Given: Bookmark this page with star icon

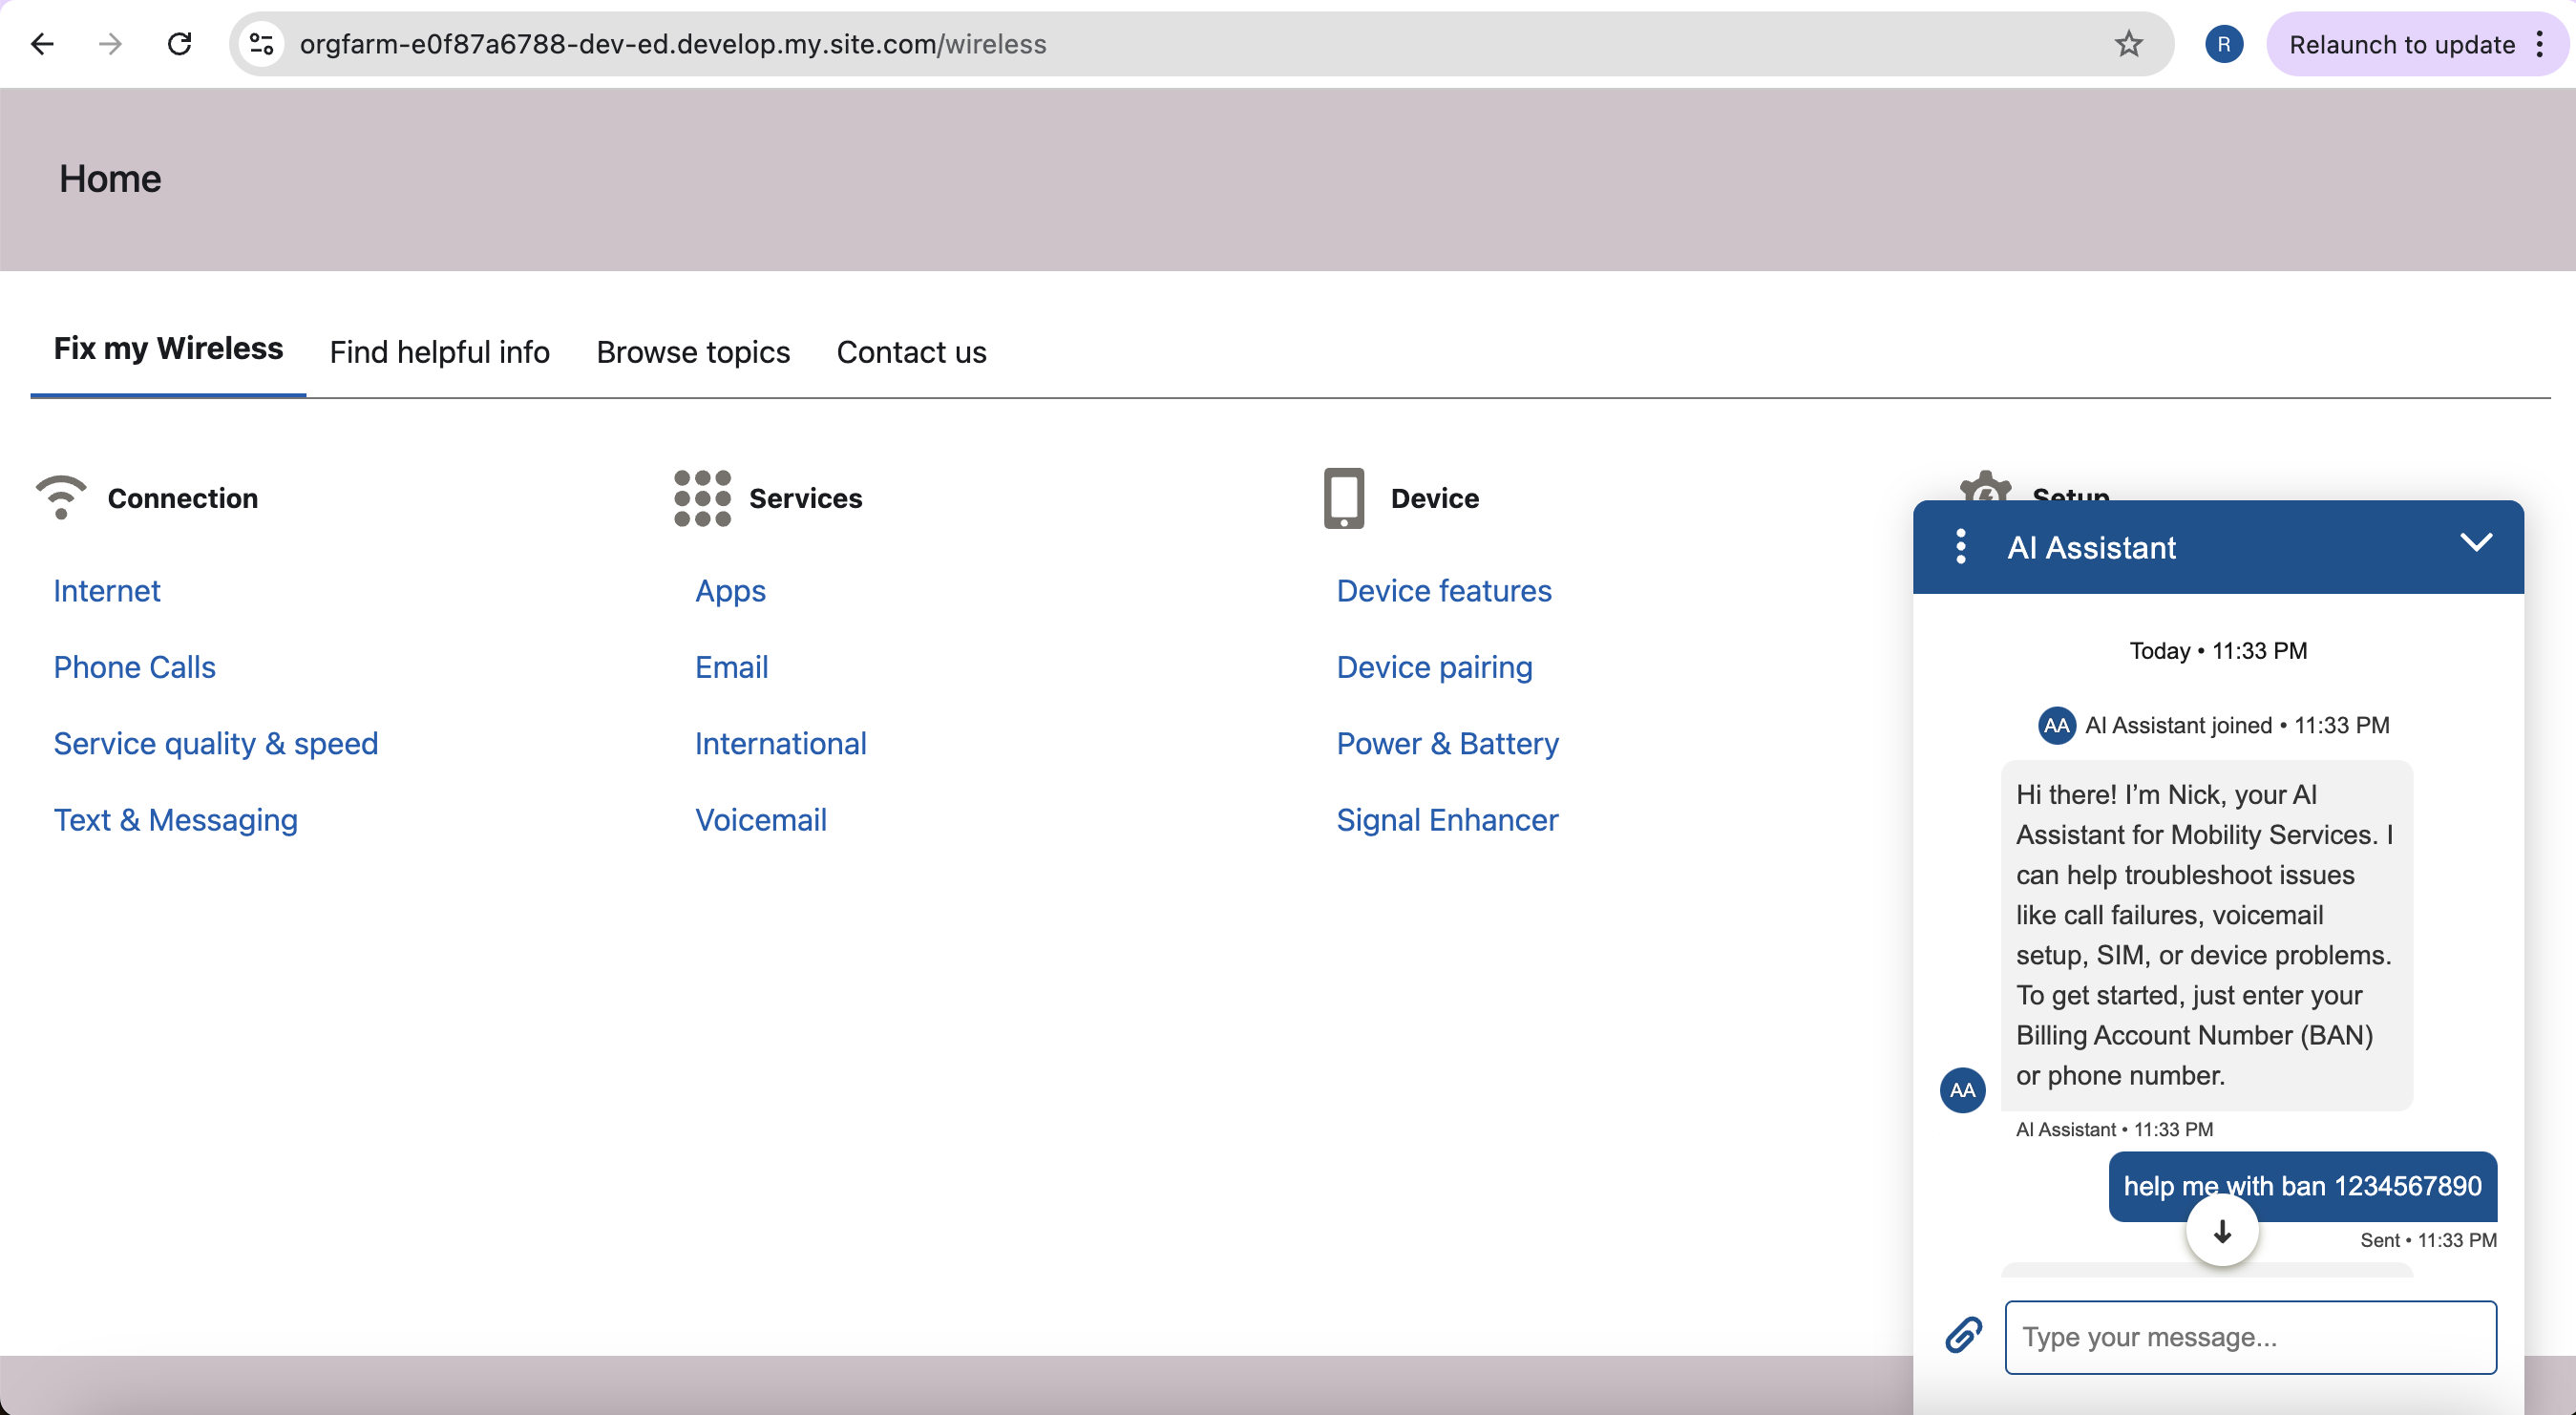Looking at the screenshot, I should pos(2128,44).
